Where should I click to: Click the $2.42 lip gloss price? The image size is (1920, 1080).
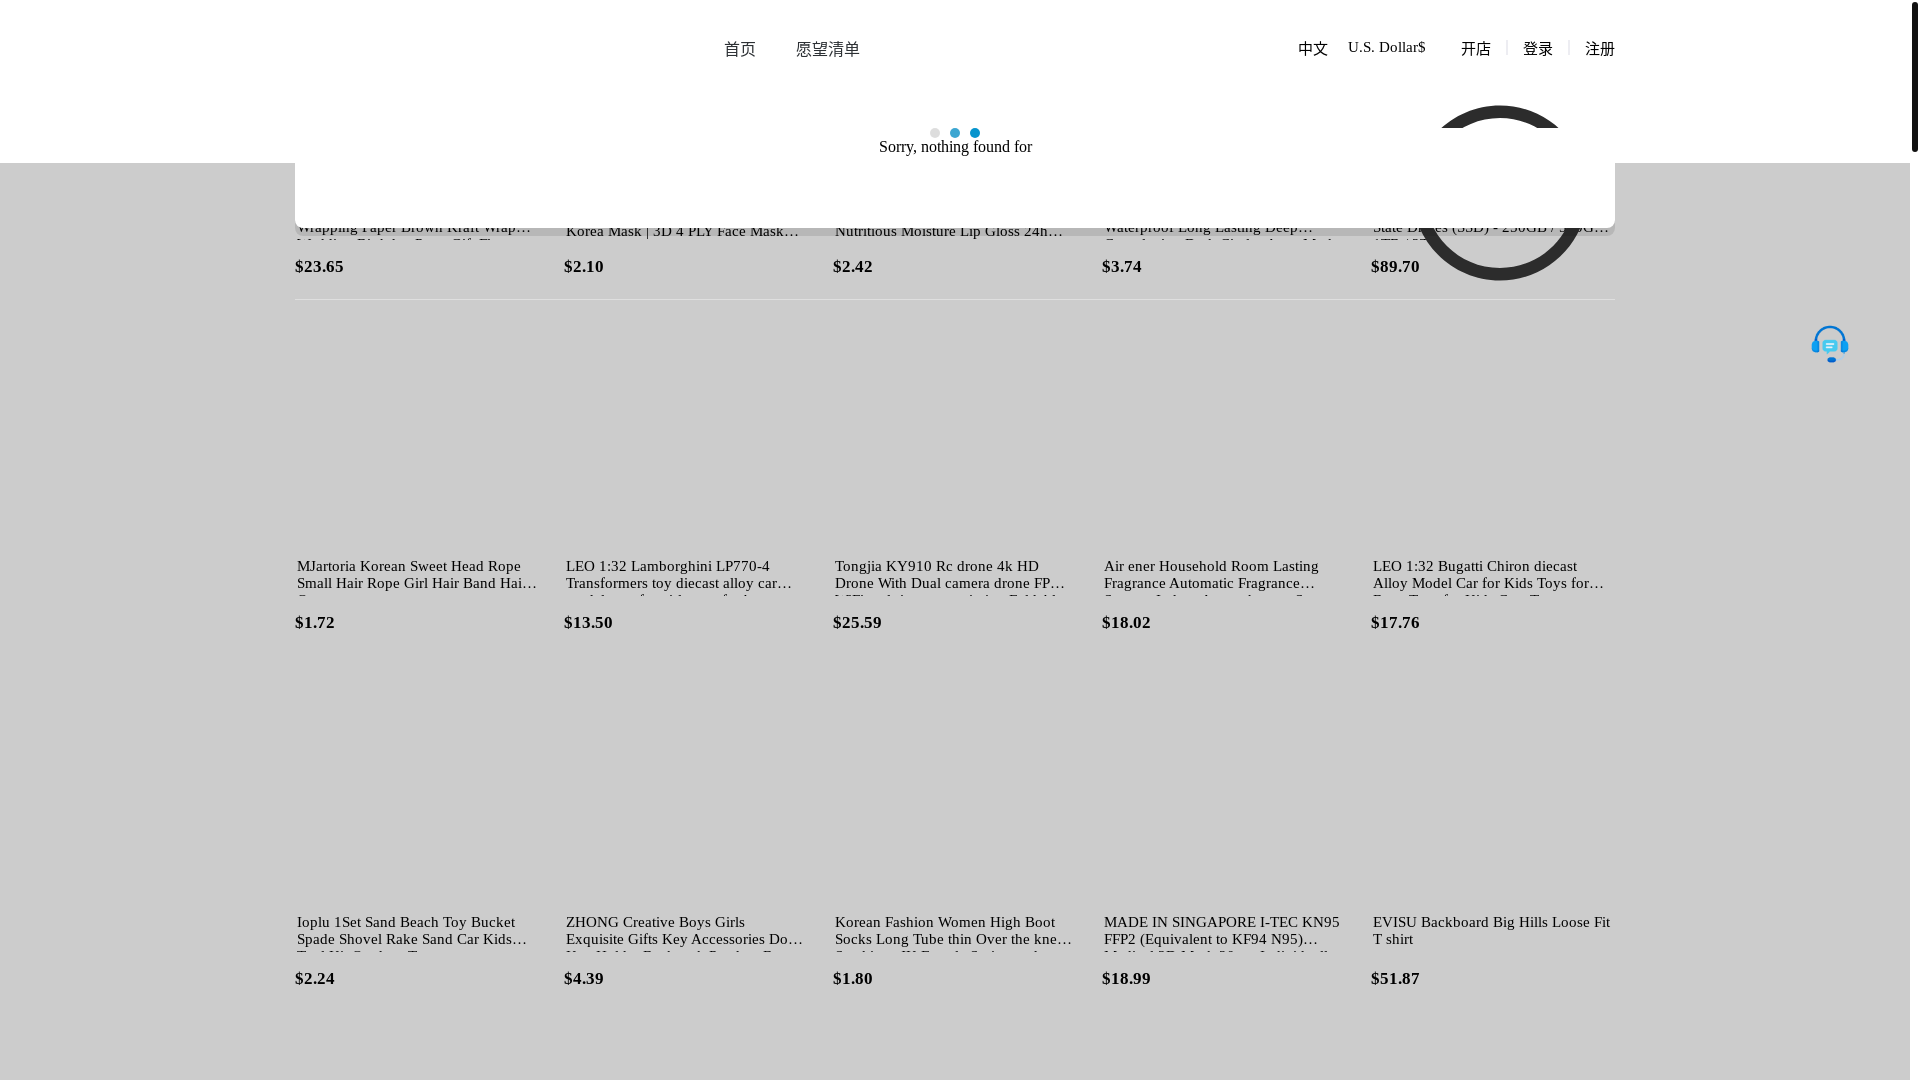click(853, 266)
